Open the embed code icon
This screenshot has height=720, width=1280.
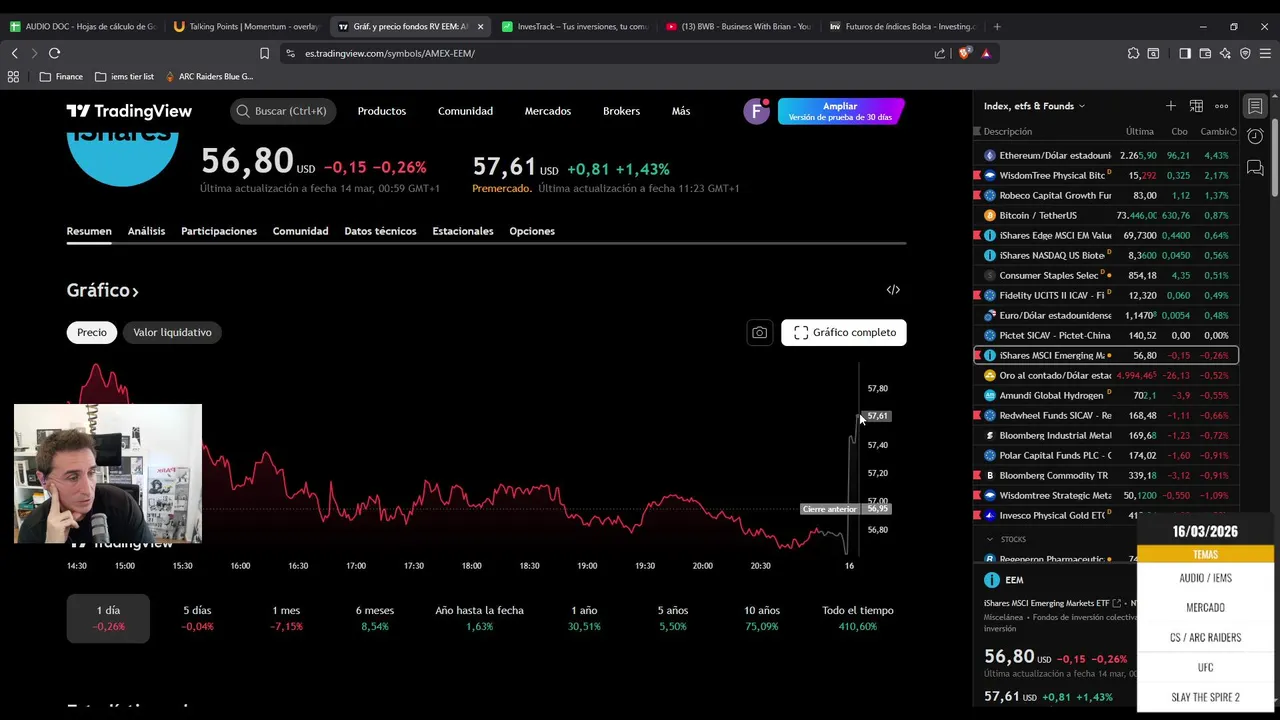893,290
